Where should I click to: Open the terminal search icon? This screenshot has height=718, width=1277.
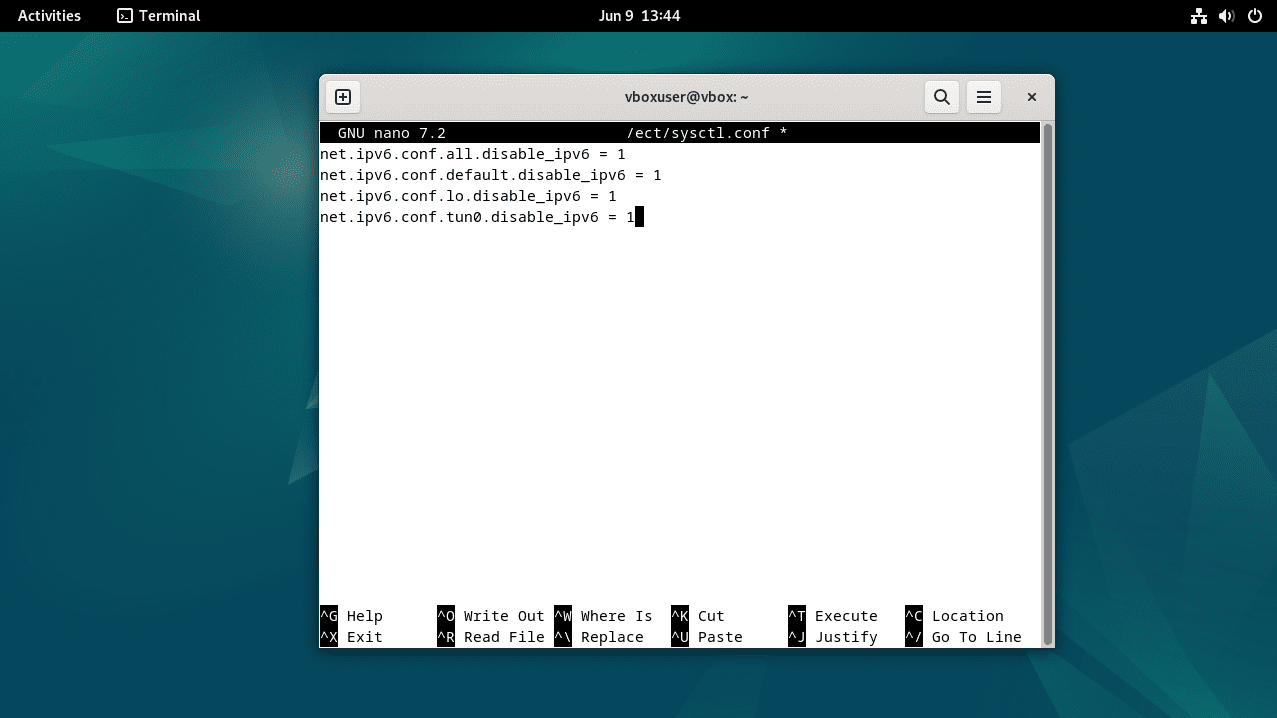coord(940,97)
